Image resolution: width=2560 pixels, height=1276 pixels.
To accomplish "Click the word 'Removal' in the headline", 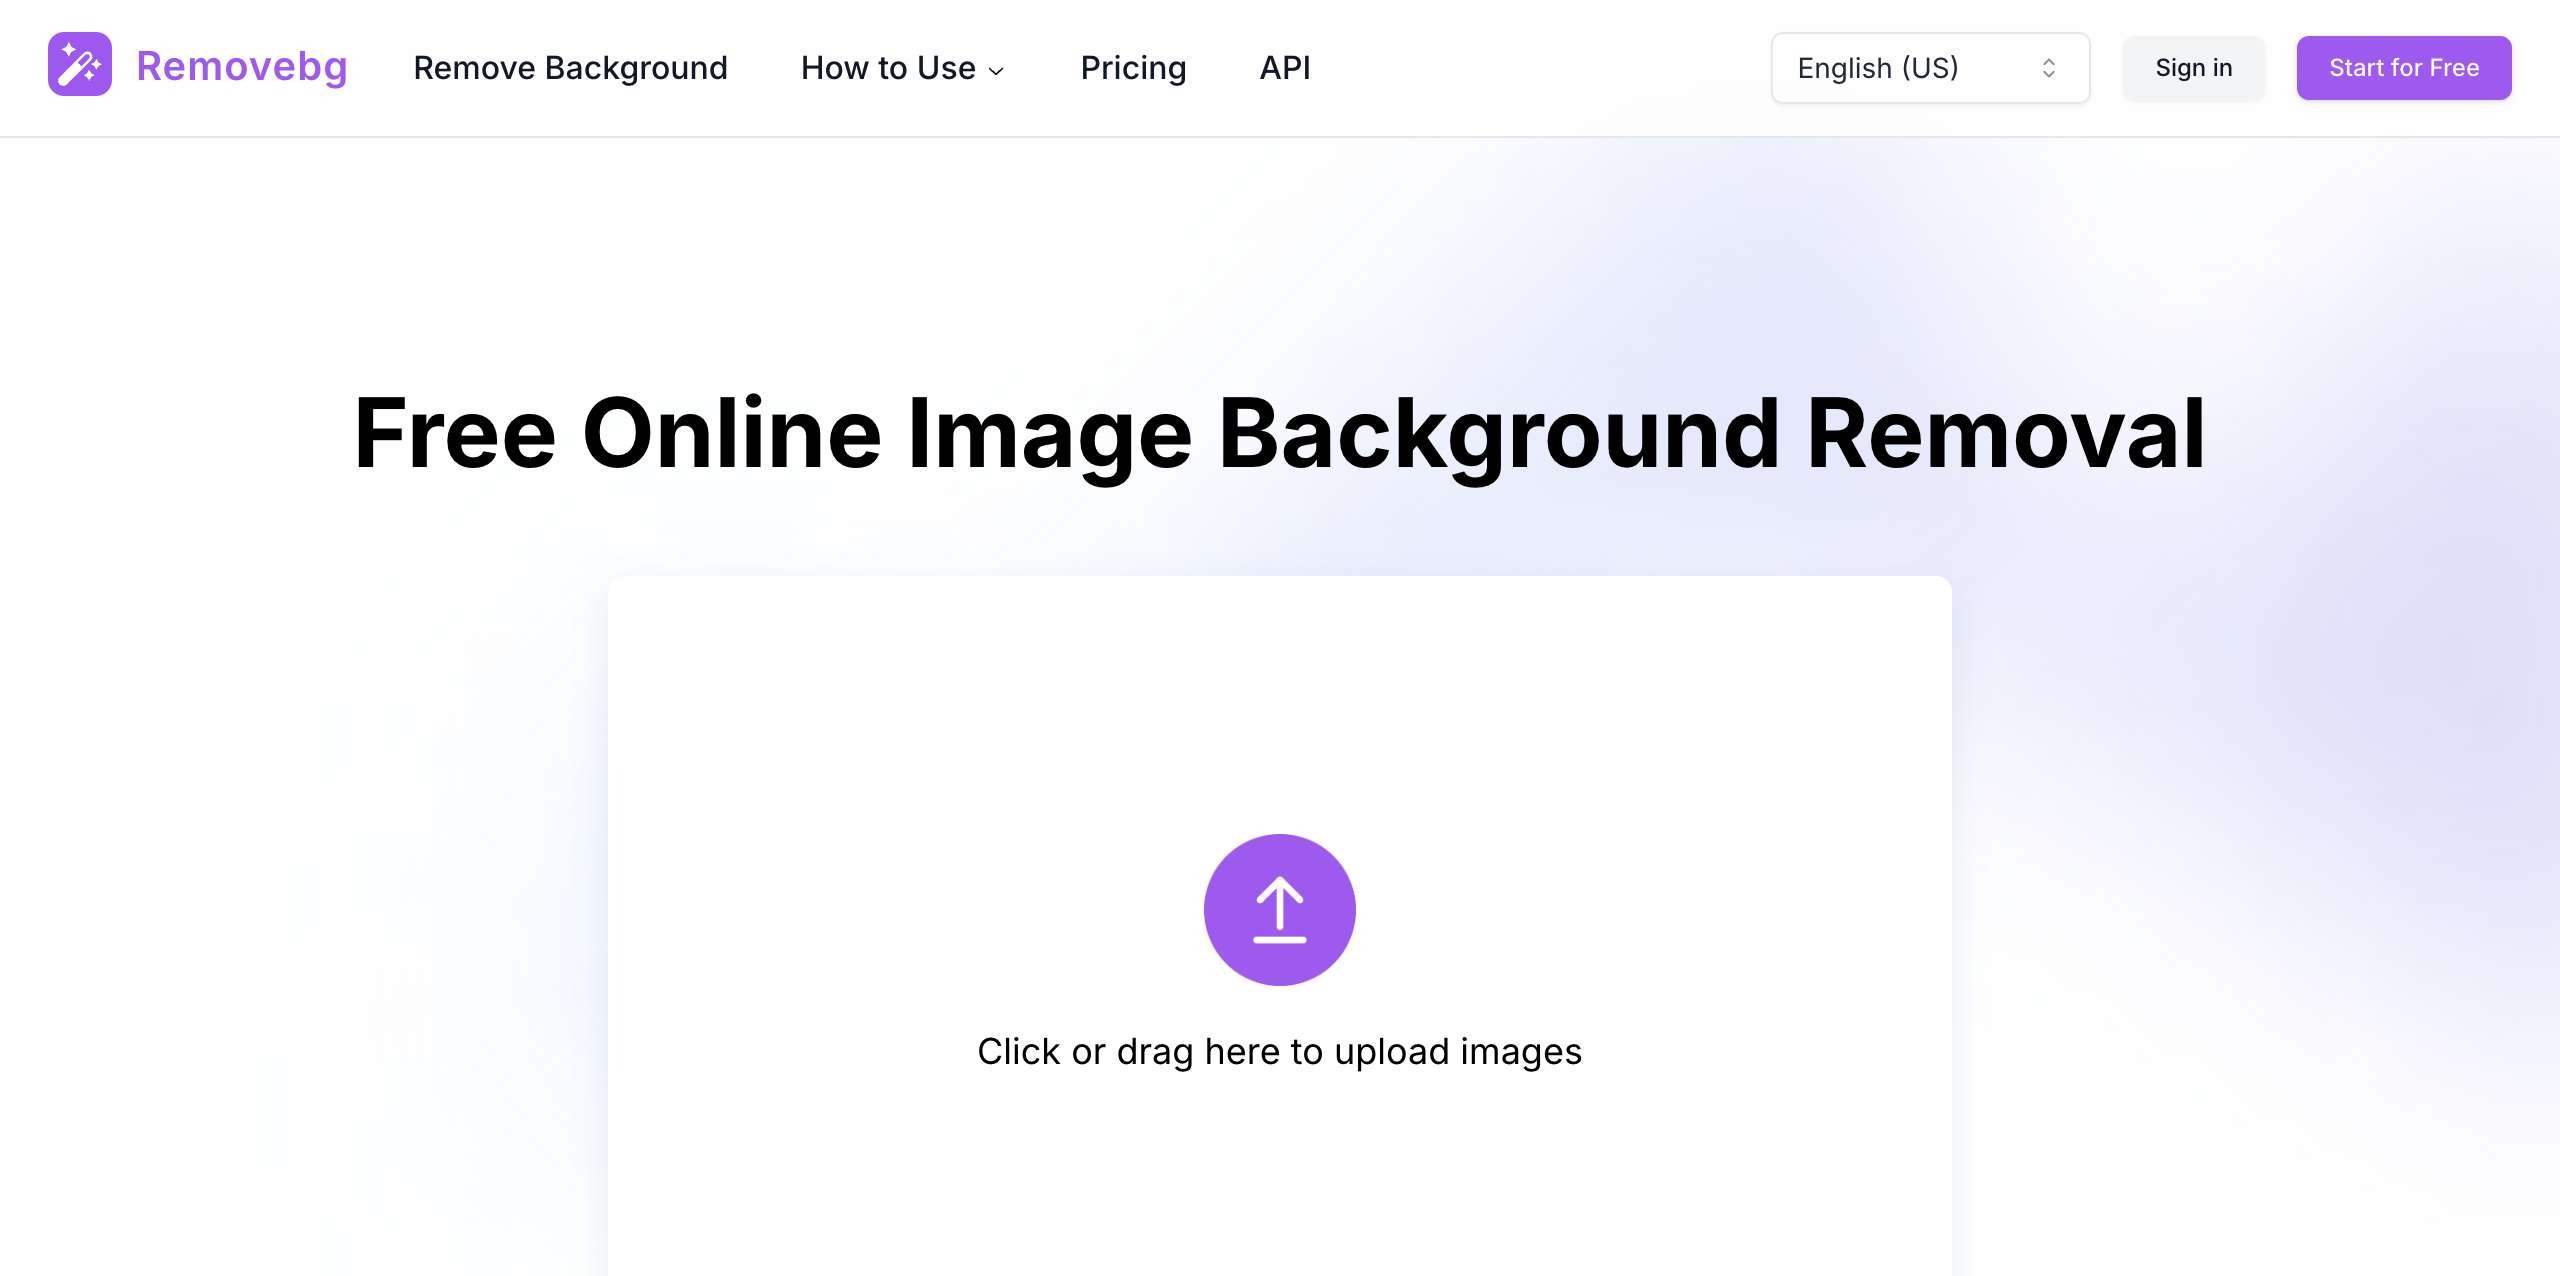I will [2005, 434].
